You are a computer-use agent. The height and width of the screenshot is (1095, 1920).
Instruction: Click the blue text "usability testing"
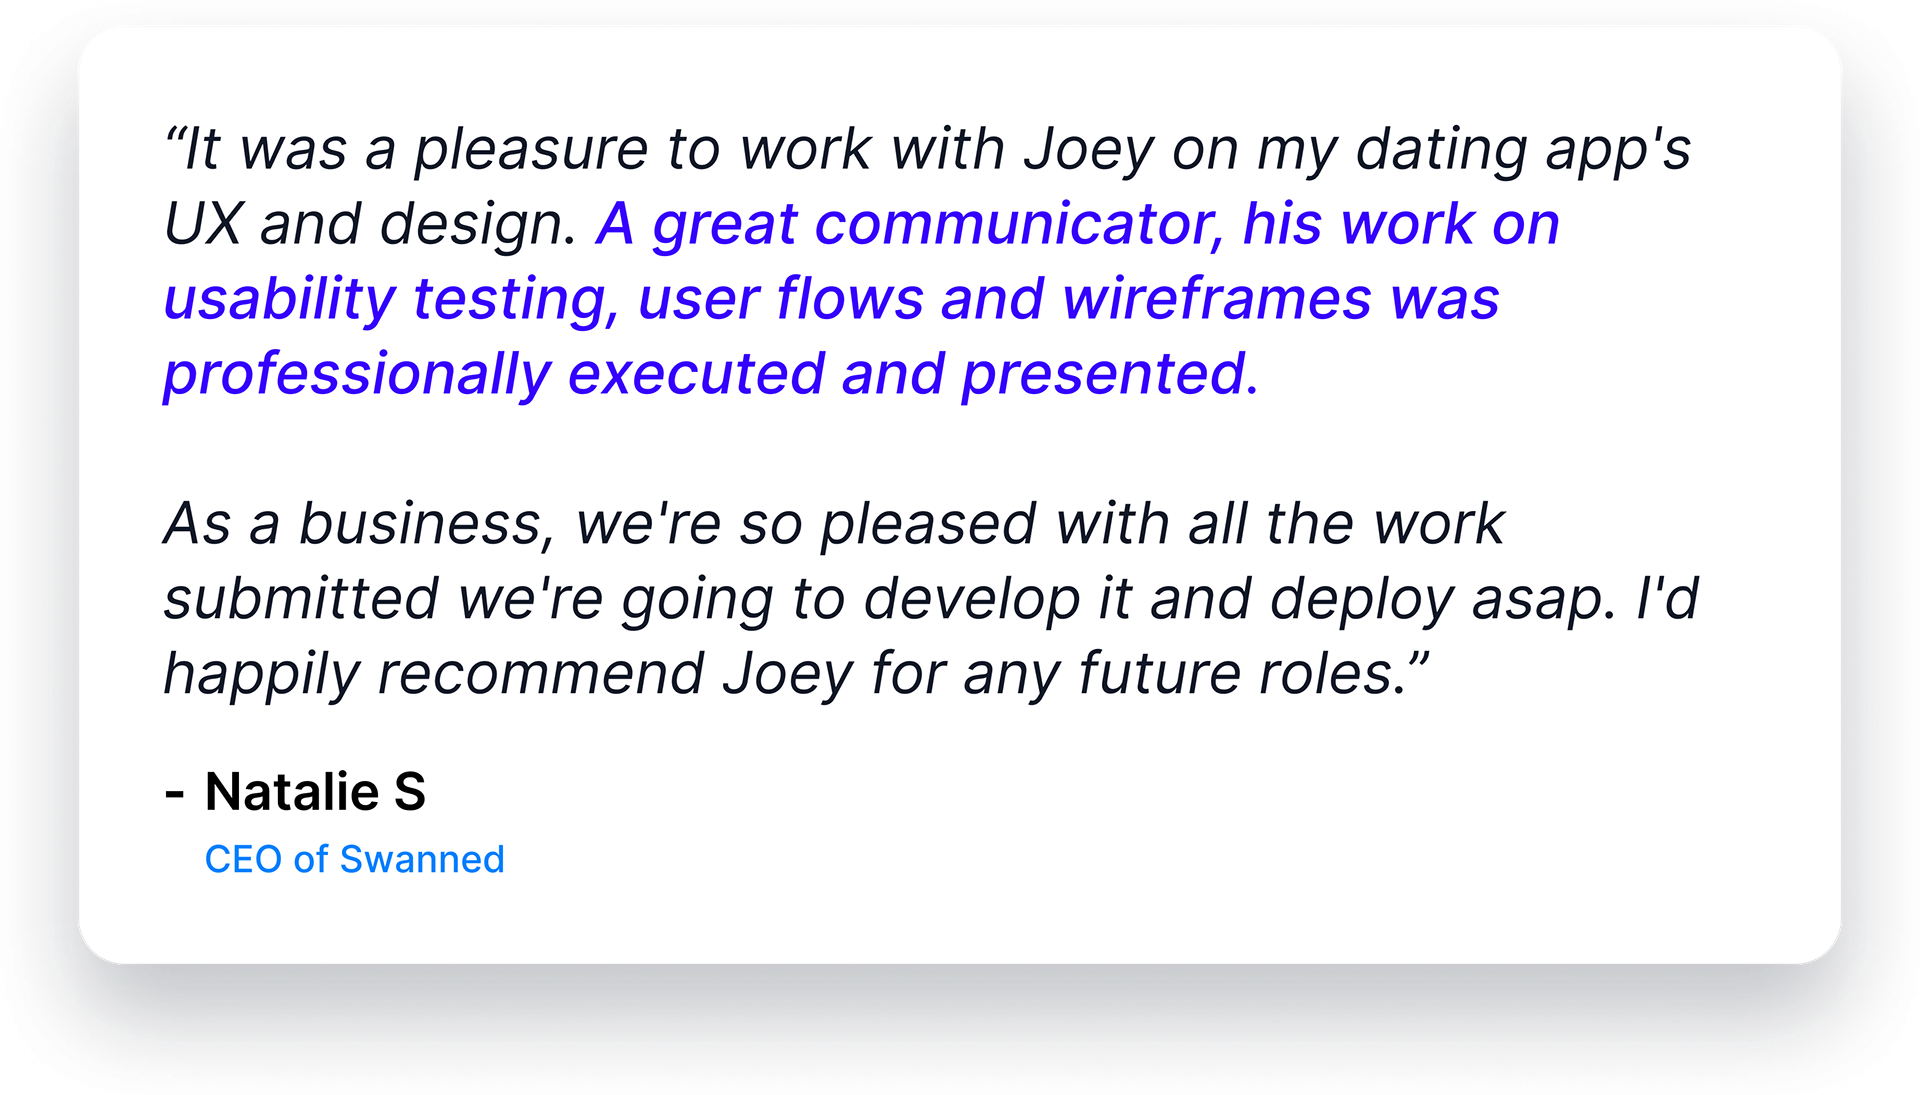pos(386,299)
